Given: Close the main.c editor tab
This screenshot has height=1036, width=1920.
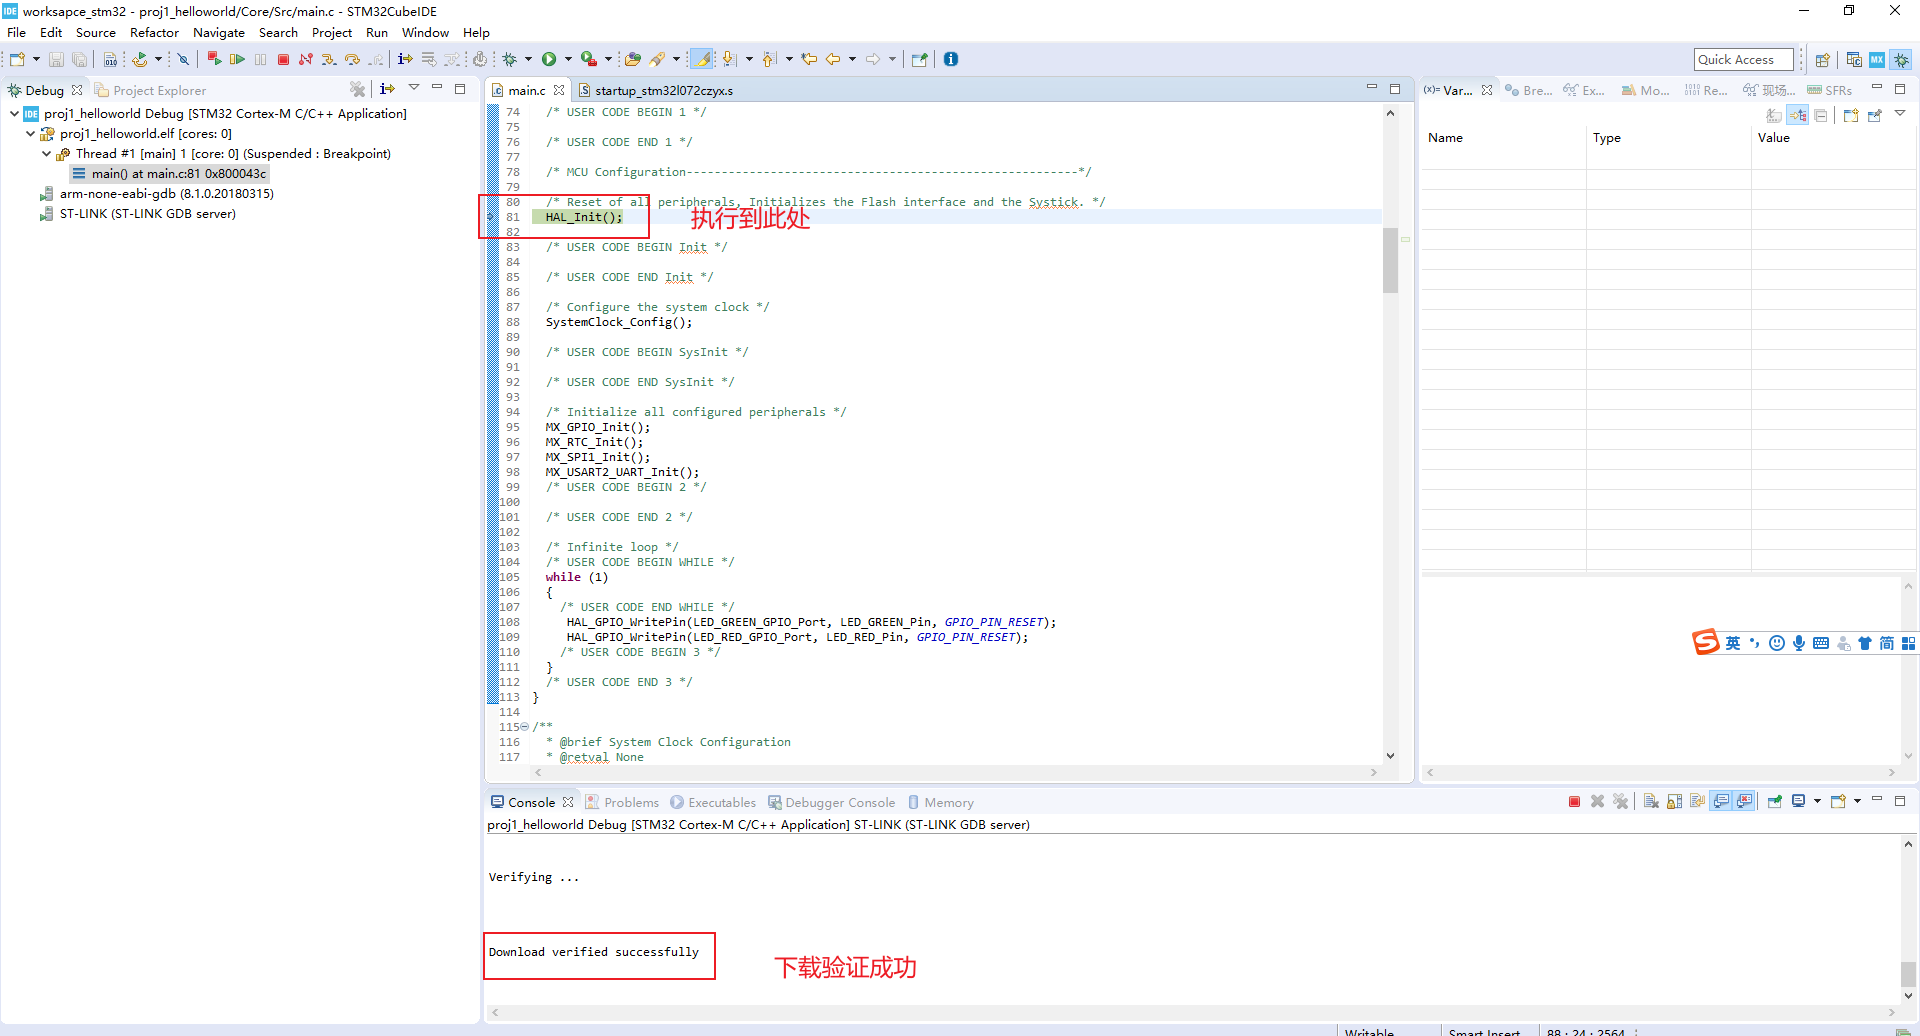Looking at the screenshot, I should point(559,90).
